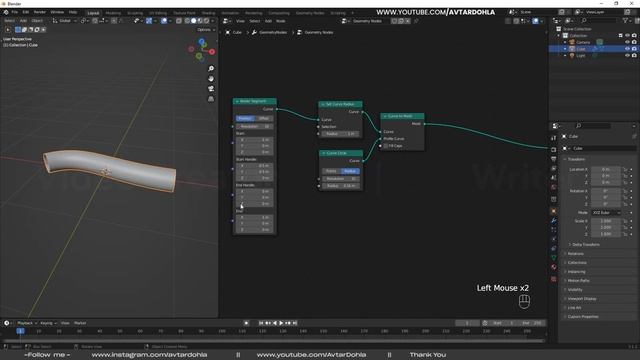Open the Edit menu

[26, 12]
